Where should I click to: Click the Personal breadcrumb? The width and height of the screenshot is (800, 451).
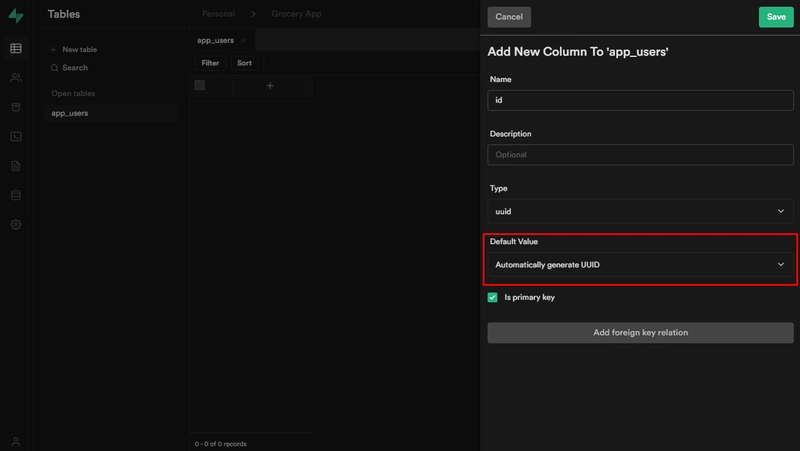coord(218,14)
